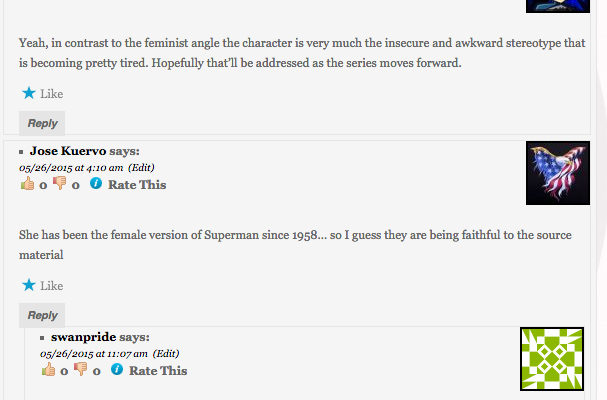Screen dimensions: 607x400
Task: Click the info icon beside swanpride's Rate This
Action: pyautogui.click(x=117, y=370)
